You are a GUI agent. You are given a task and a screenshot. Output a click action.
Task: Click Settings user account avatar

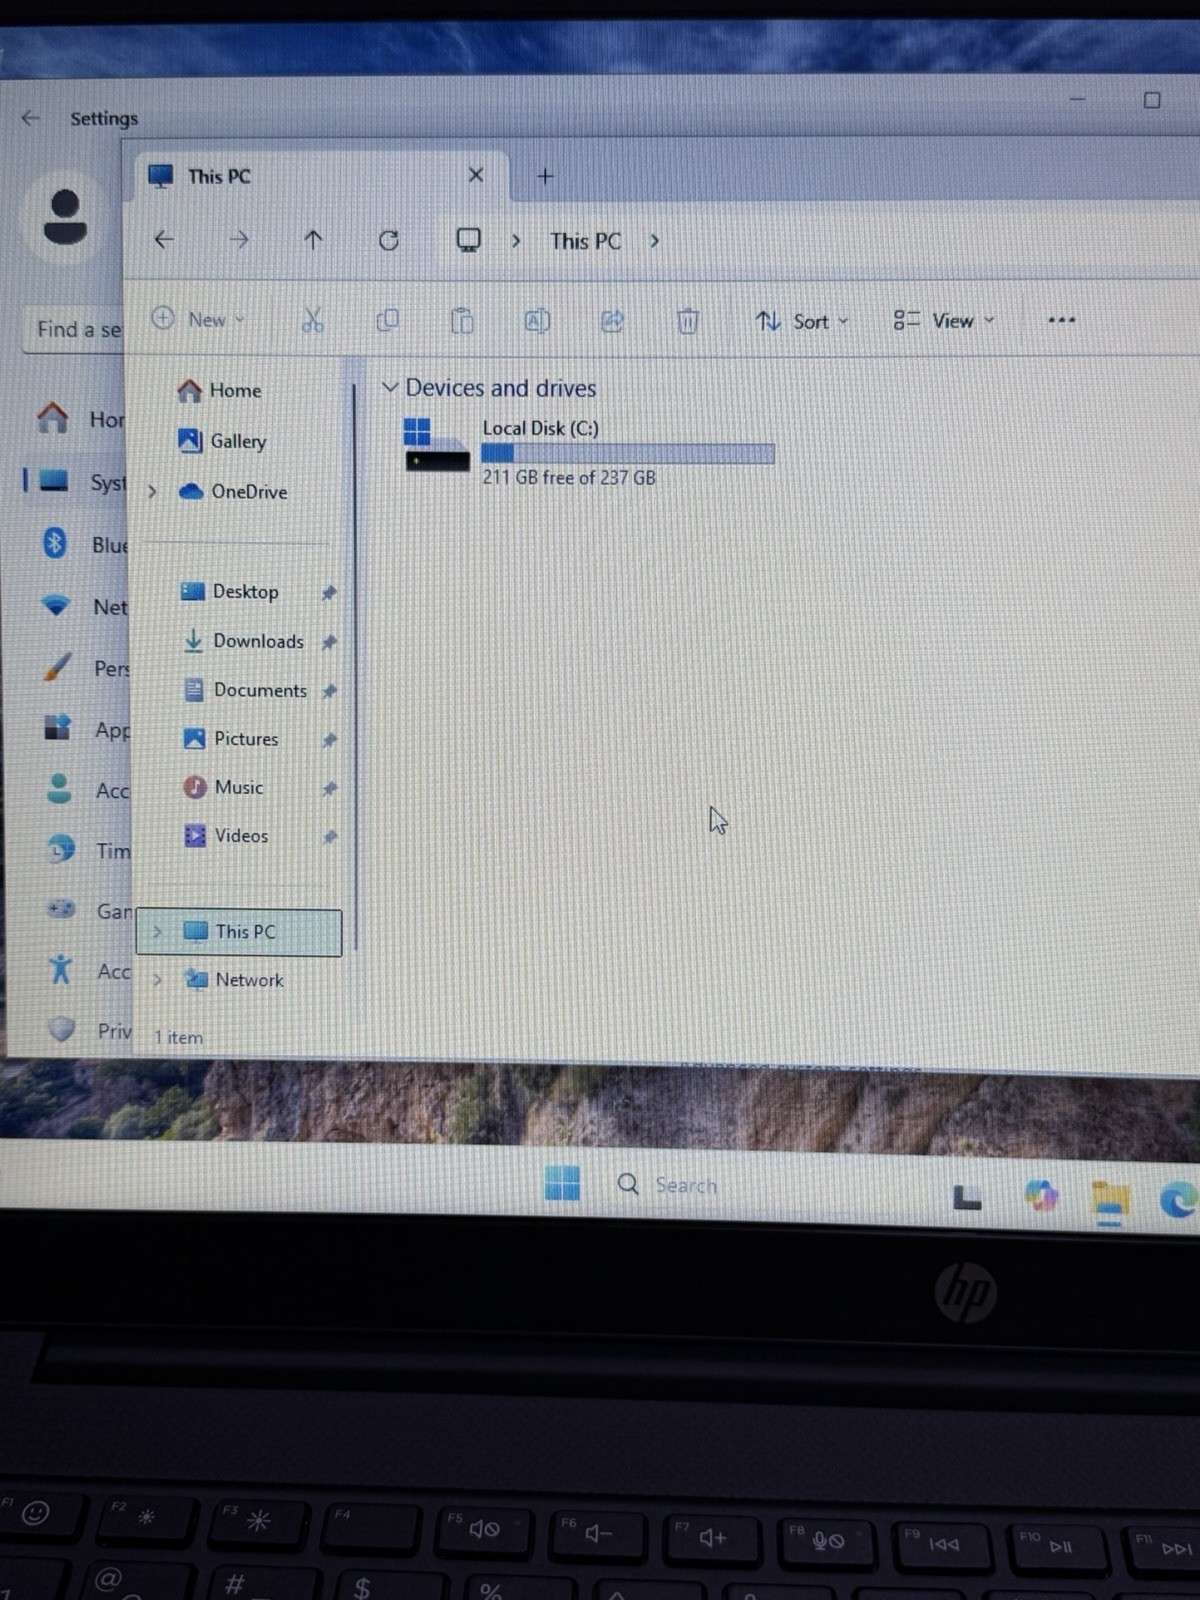65,217
